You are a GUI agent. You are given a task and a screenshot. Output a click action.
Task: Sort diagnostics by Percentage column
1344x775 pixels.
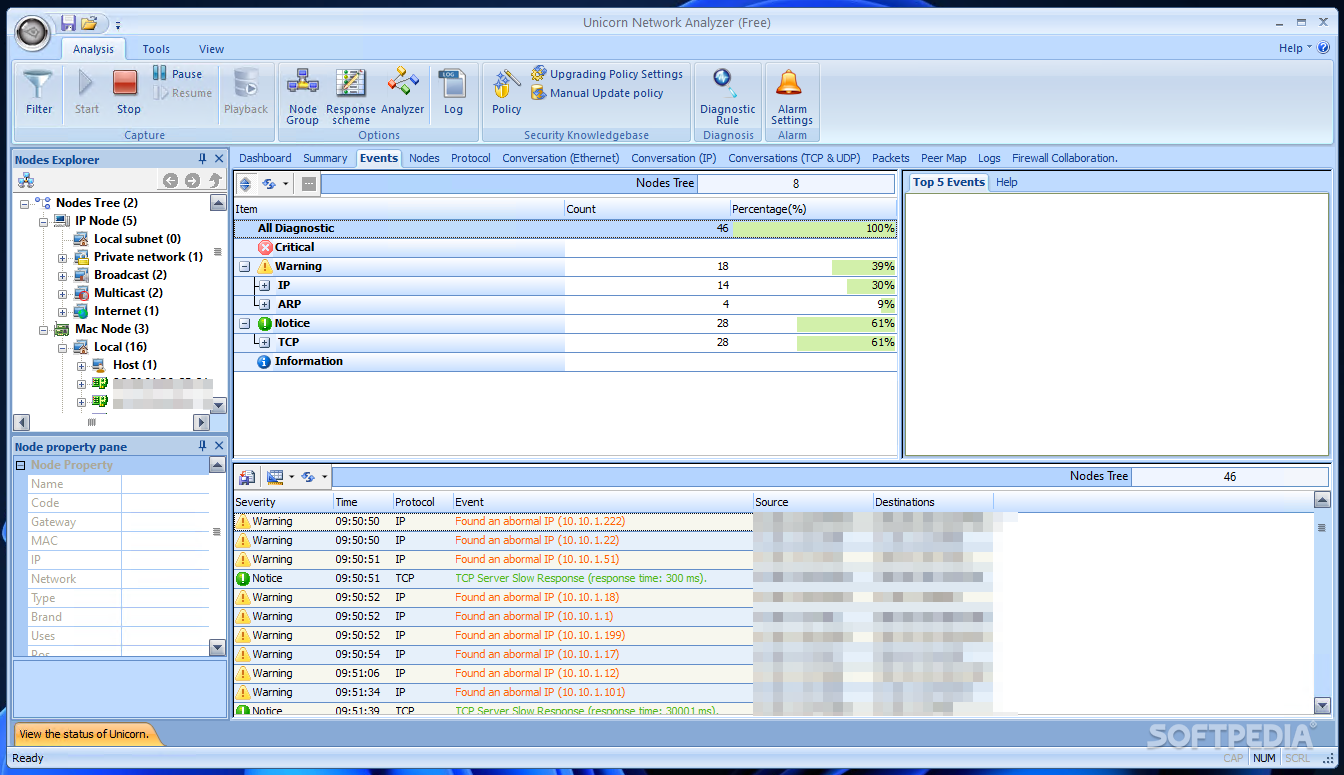click(814, 209)
